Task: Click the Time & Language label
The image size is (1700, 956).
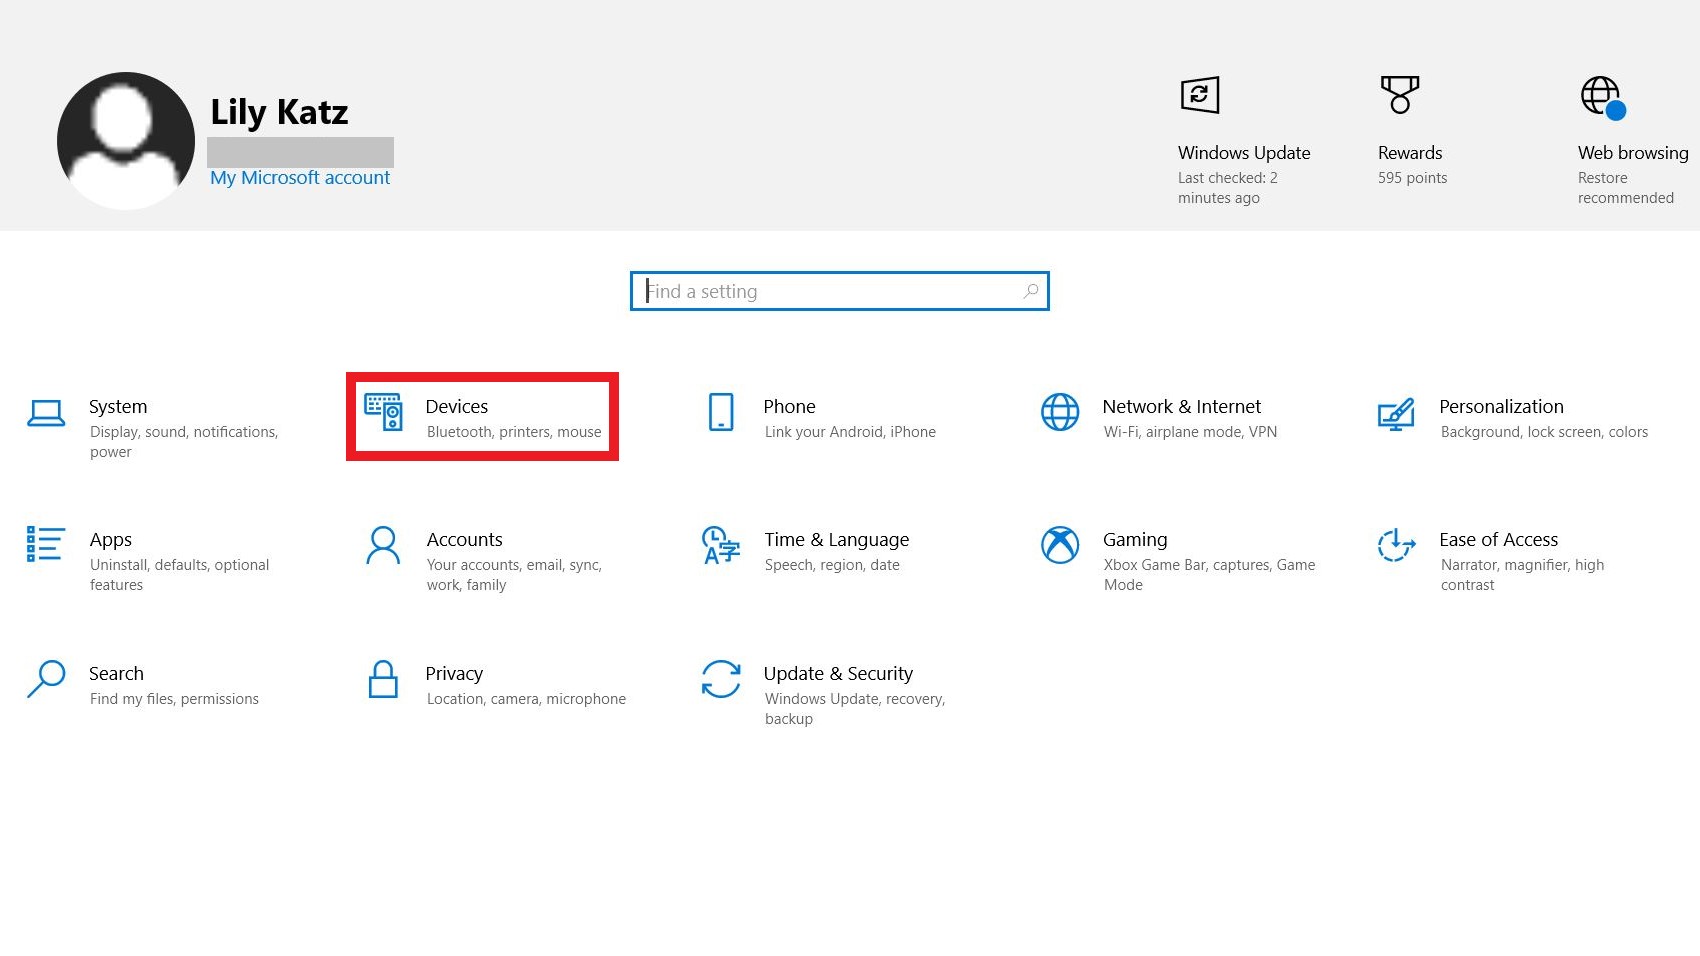Action: point(836,540)
